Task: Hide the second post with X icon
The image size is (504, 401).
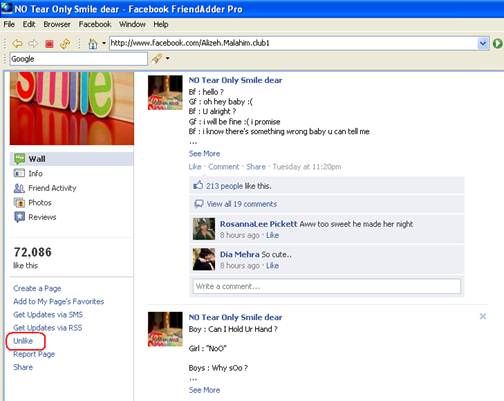Action: (483, 316)
